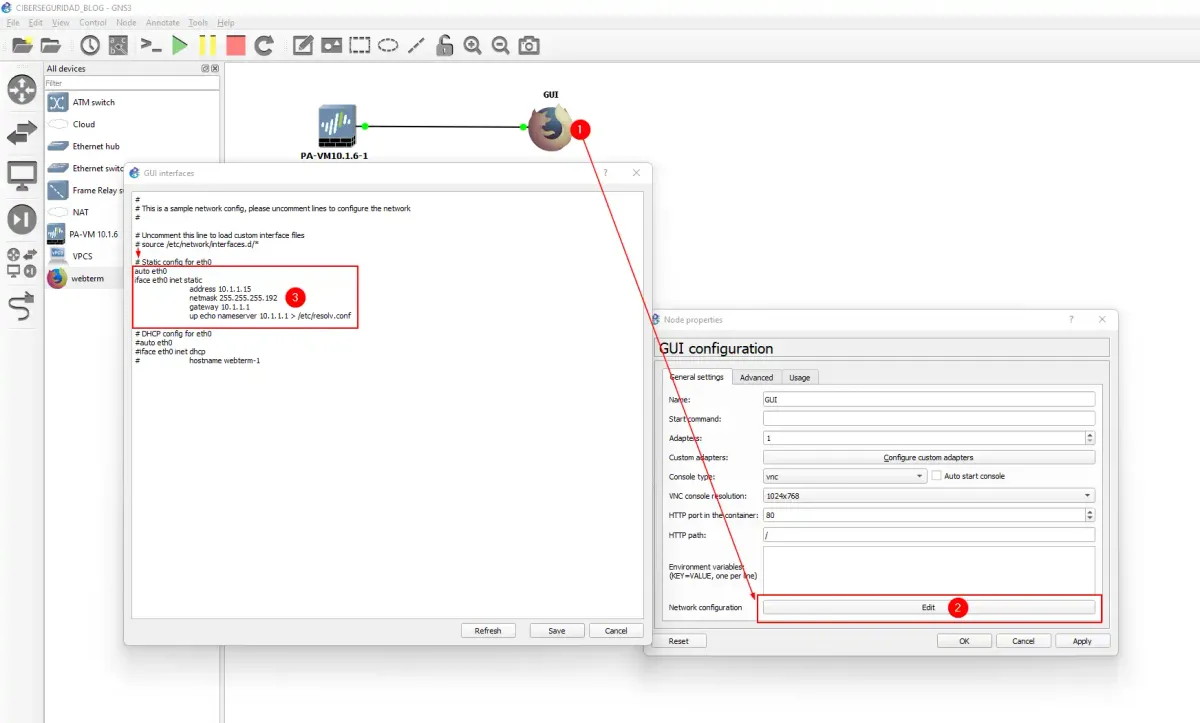This screenshot has width=1200, height=723.
Task: Suspend all nodes with yellow pause icon
Action: 207,45
